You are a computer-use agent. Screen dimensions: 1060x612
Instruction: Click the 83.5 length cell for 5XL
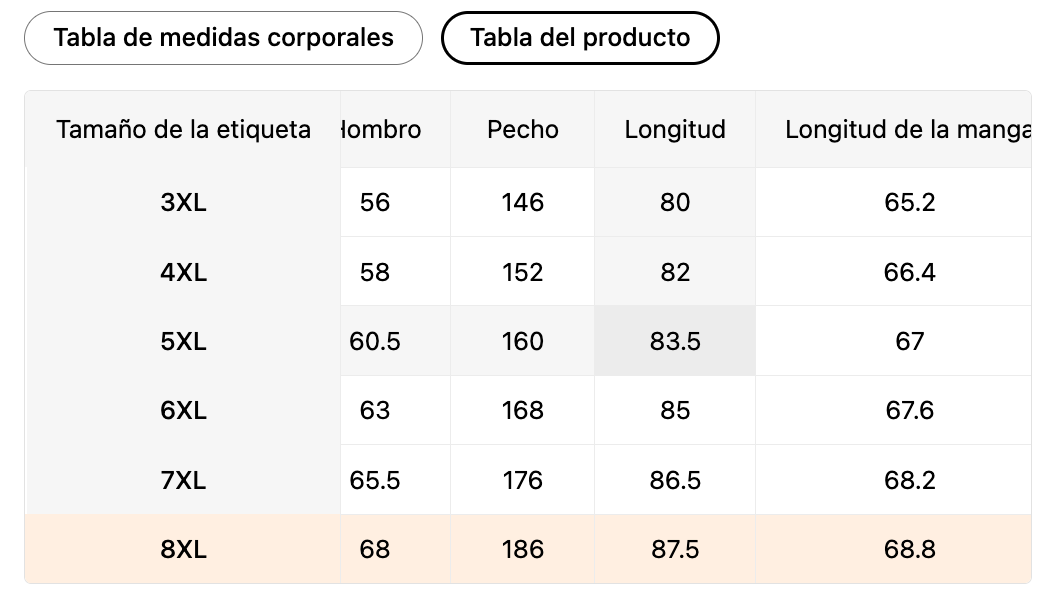[675, 341]
